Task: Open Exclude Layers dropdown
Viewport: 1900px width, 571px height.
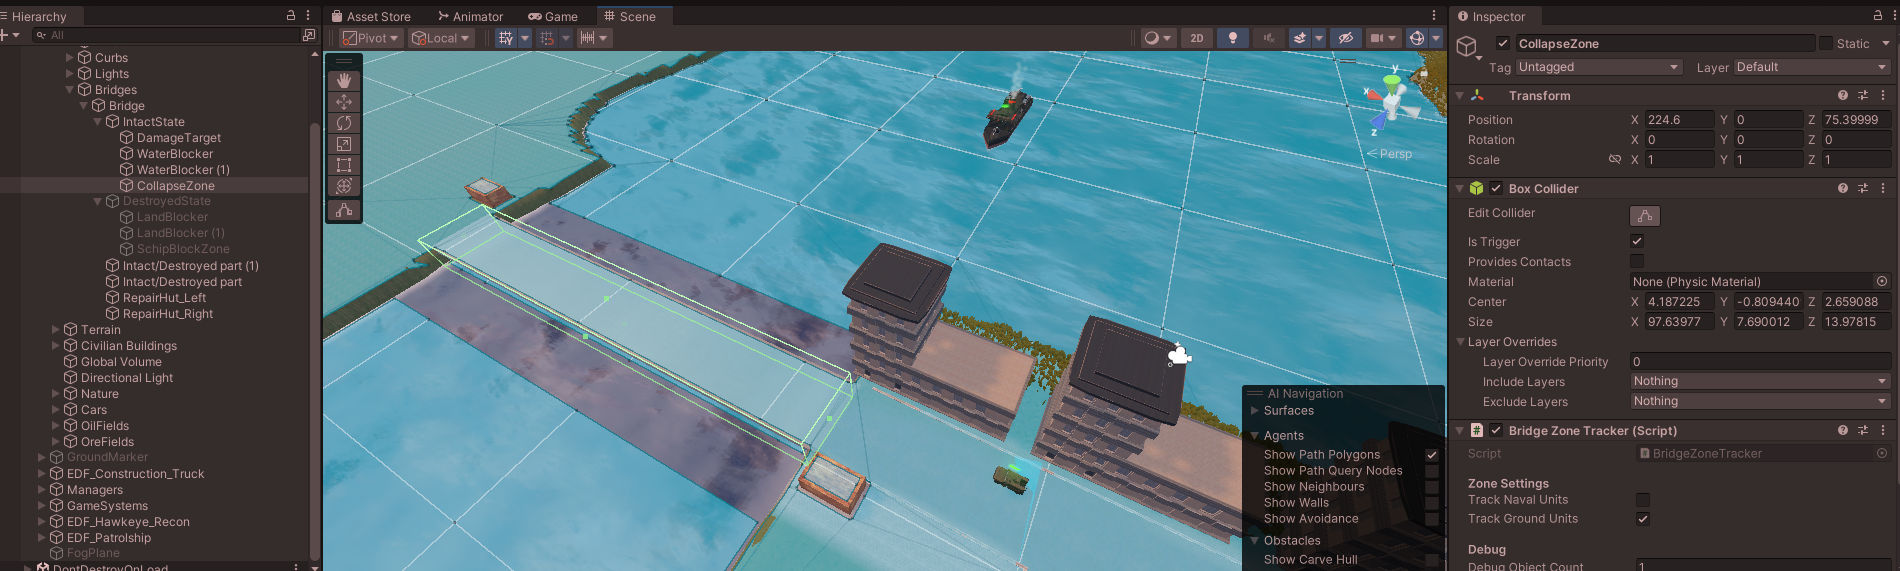Action: pyautogui.click(x=1760, y=401)
